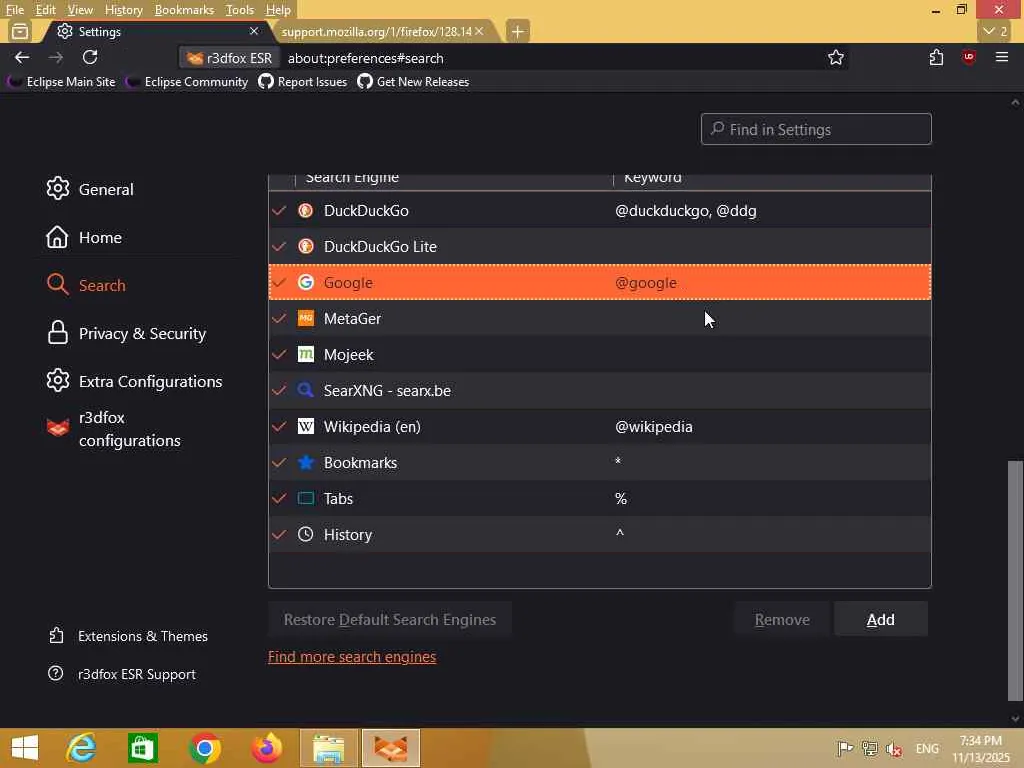Open Privacy & Security settings
This screenshot has width=1024, height=768.
point(126,333)
